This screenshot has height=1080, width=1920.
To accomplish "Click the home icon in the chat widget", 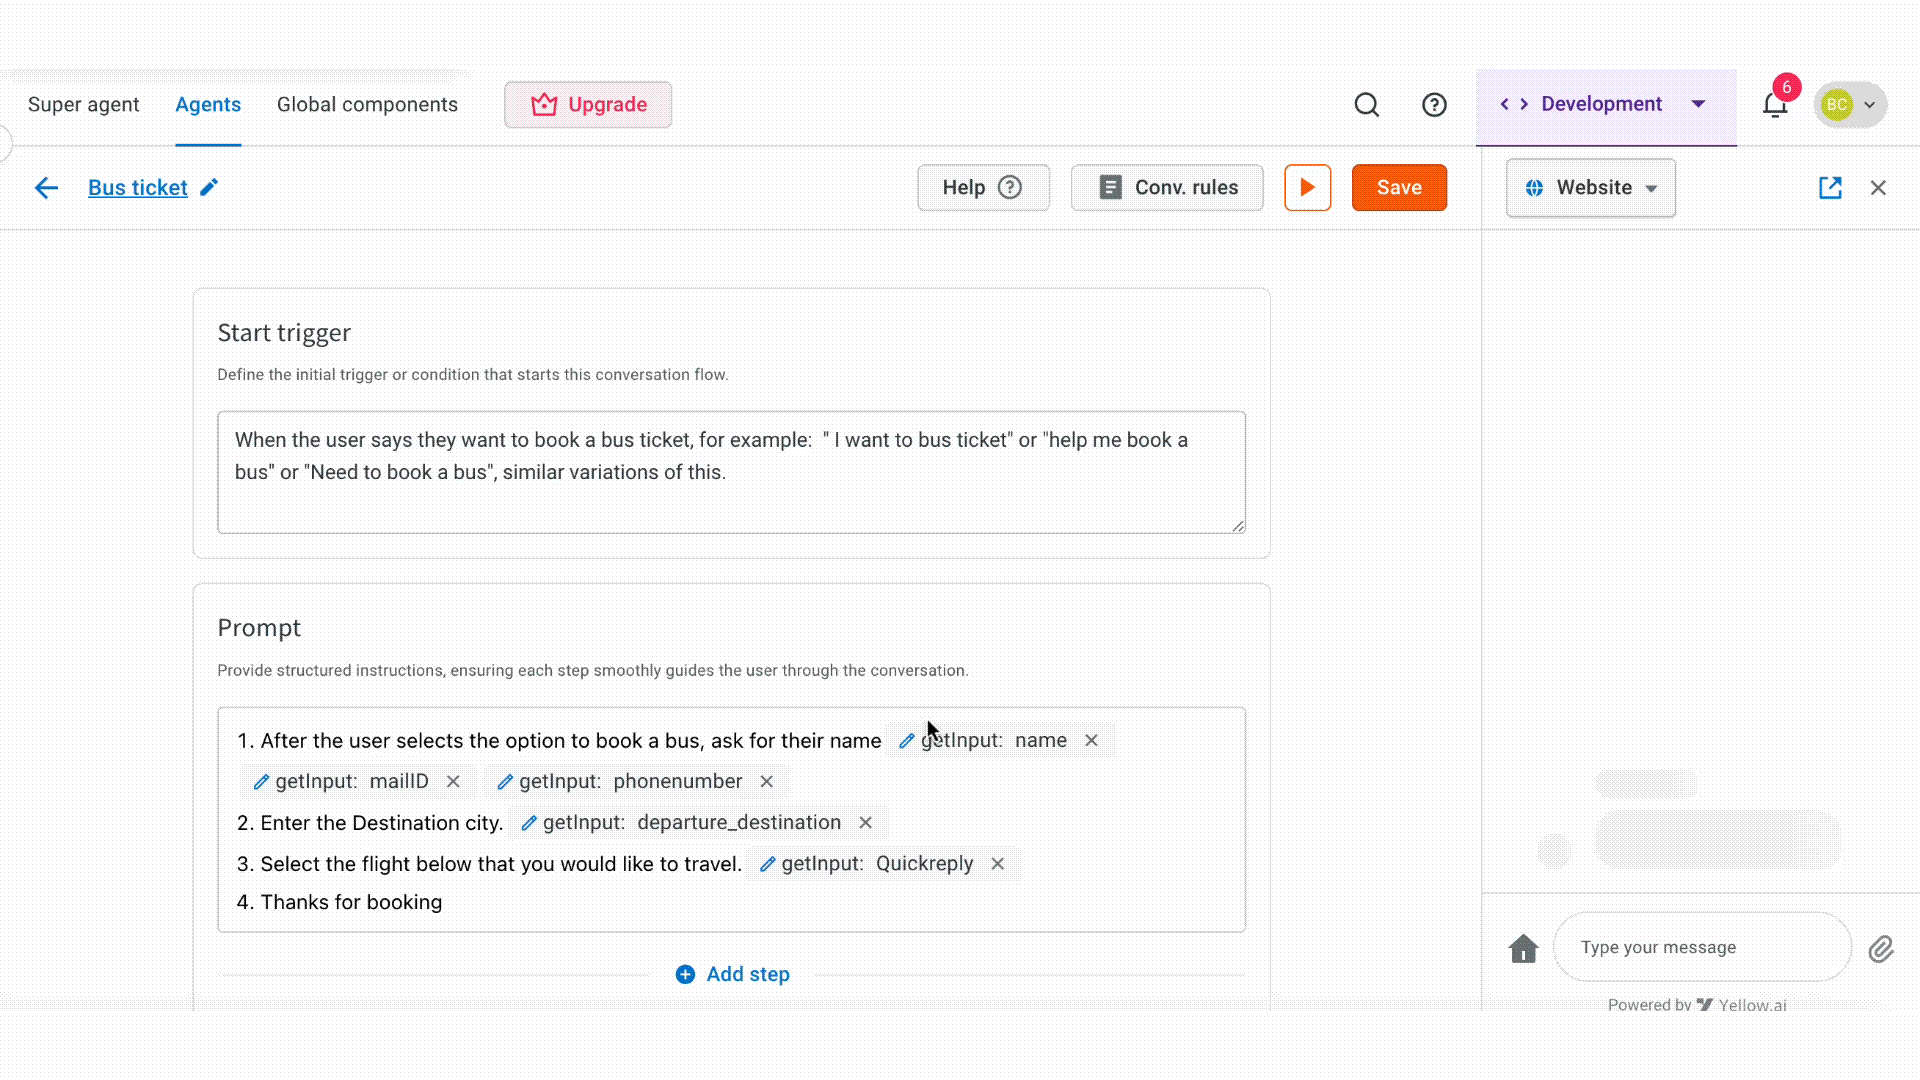I will 1523,948.
